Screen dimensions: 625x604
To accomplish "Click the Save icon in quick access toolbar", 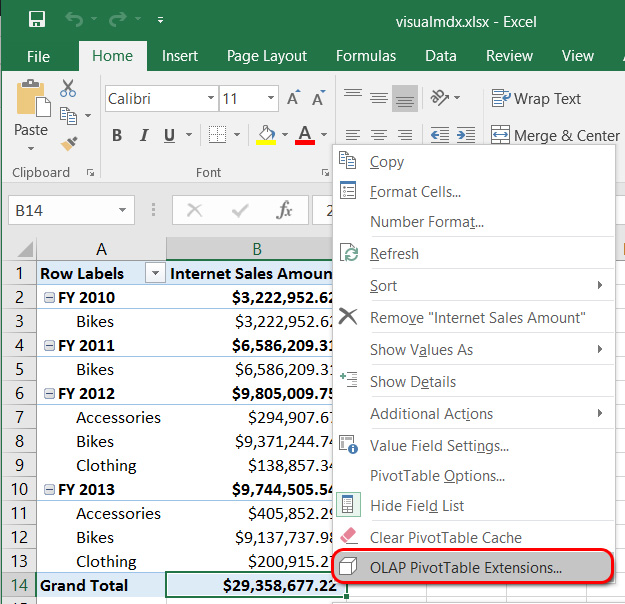I will (37, 19).
